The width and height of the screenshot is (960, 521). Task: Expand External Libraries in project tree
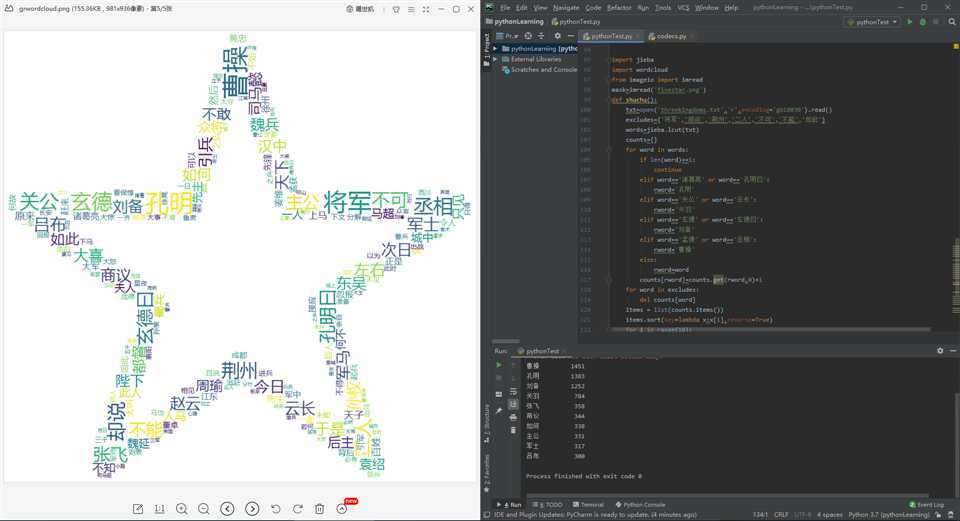tap(495, 59)
